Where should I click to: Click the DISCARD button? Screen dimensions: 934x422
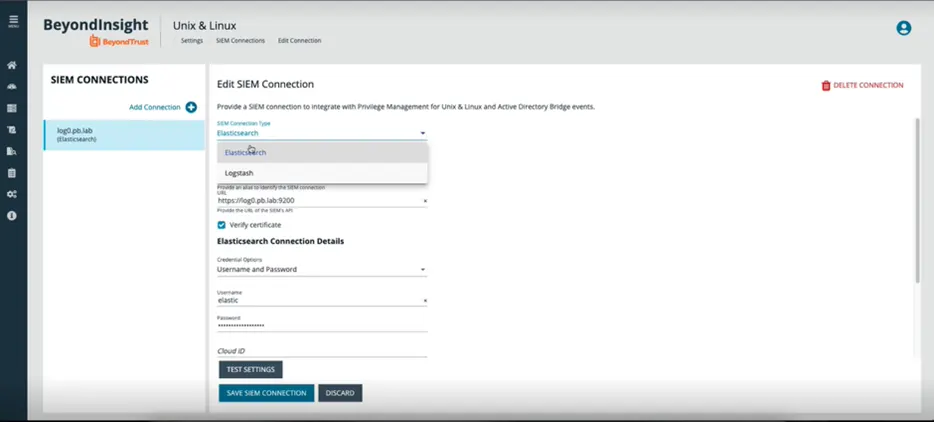[340, 393]
